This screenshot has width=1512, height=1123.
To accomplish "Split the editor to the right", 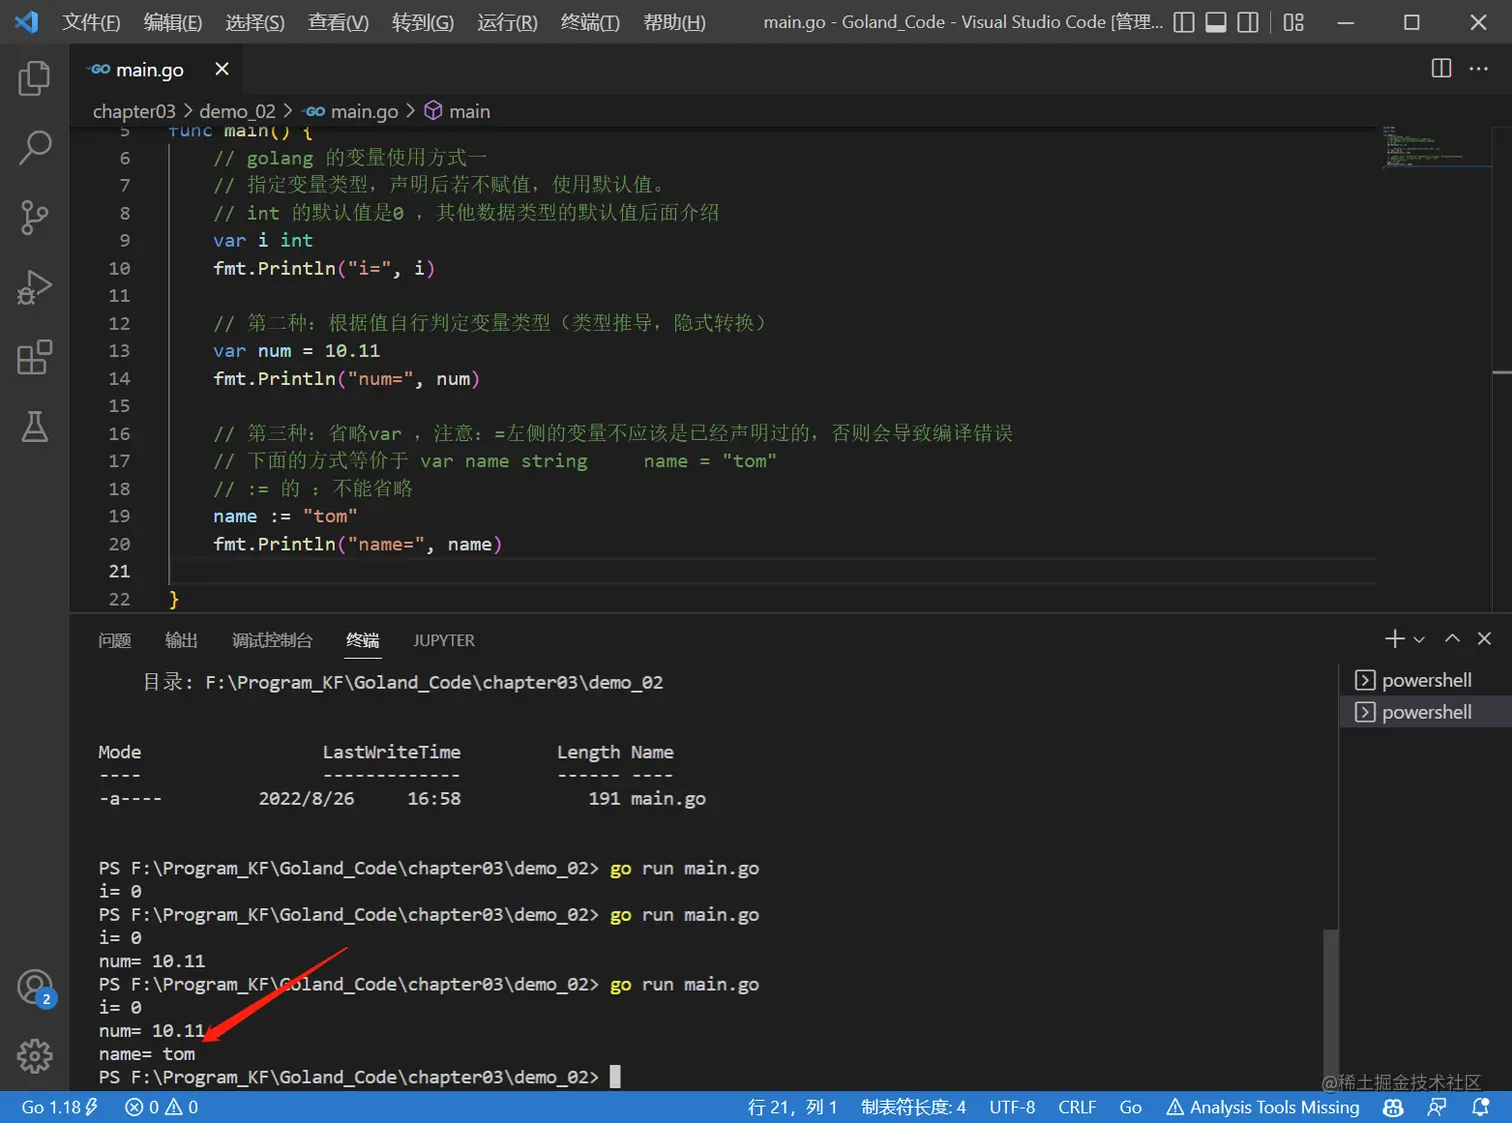I will [x=1441, y=68].
